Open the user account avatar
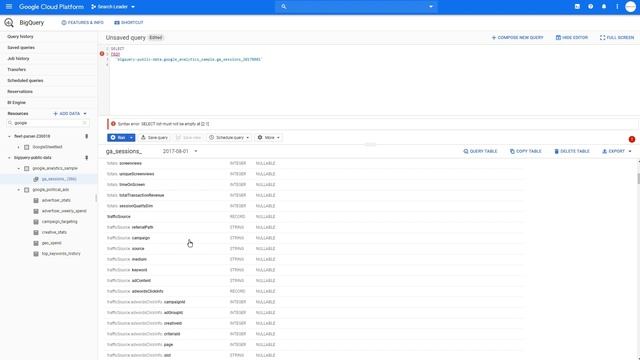Screen dimensions: 640x360 [x=631, y=7]
